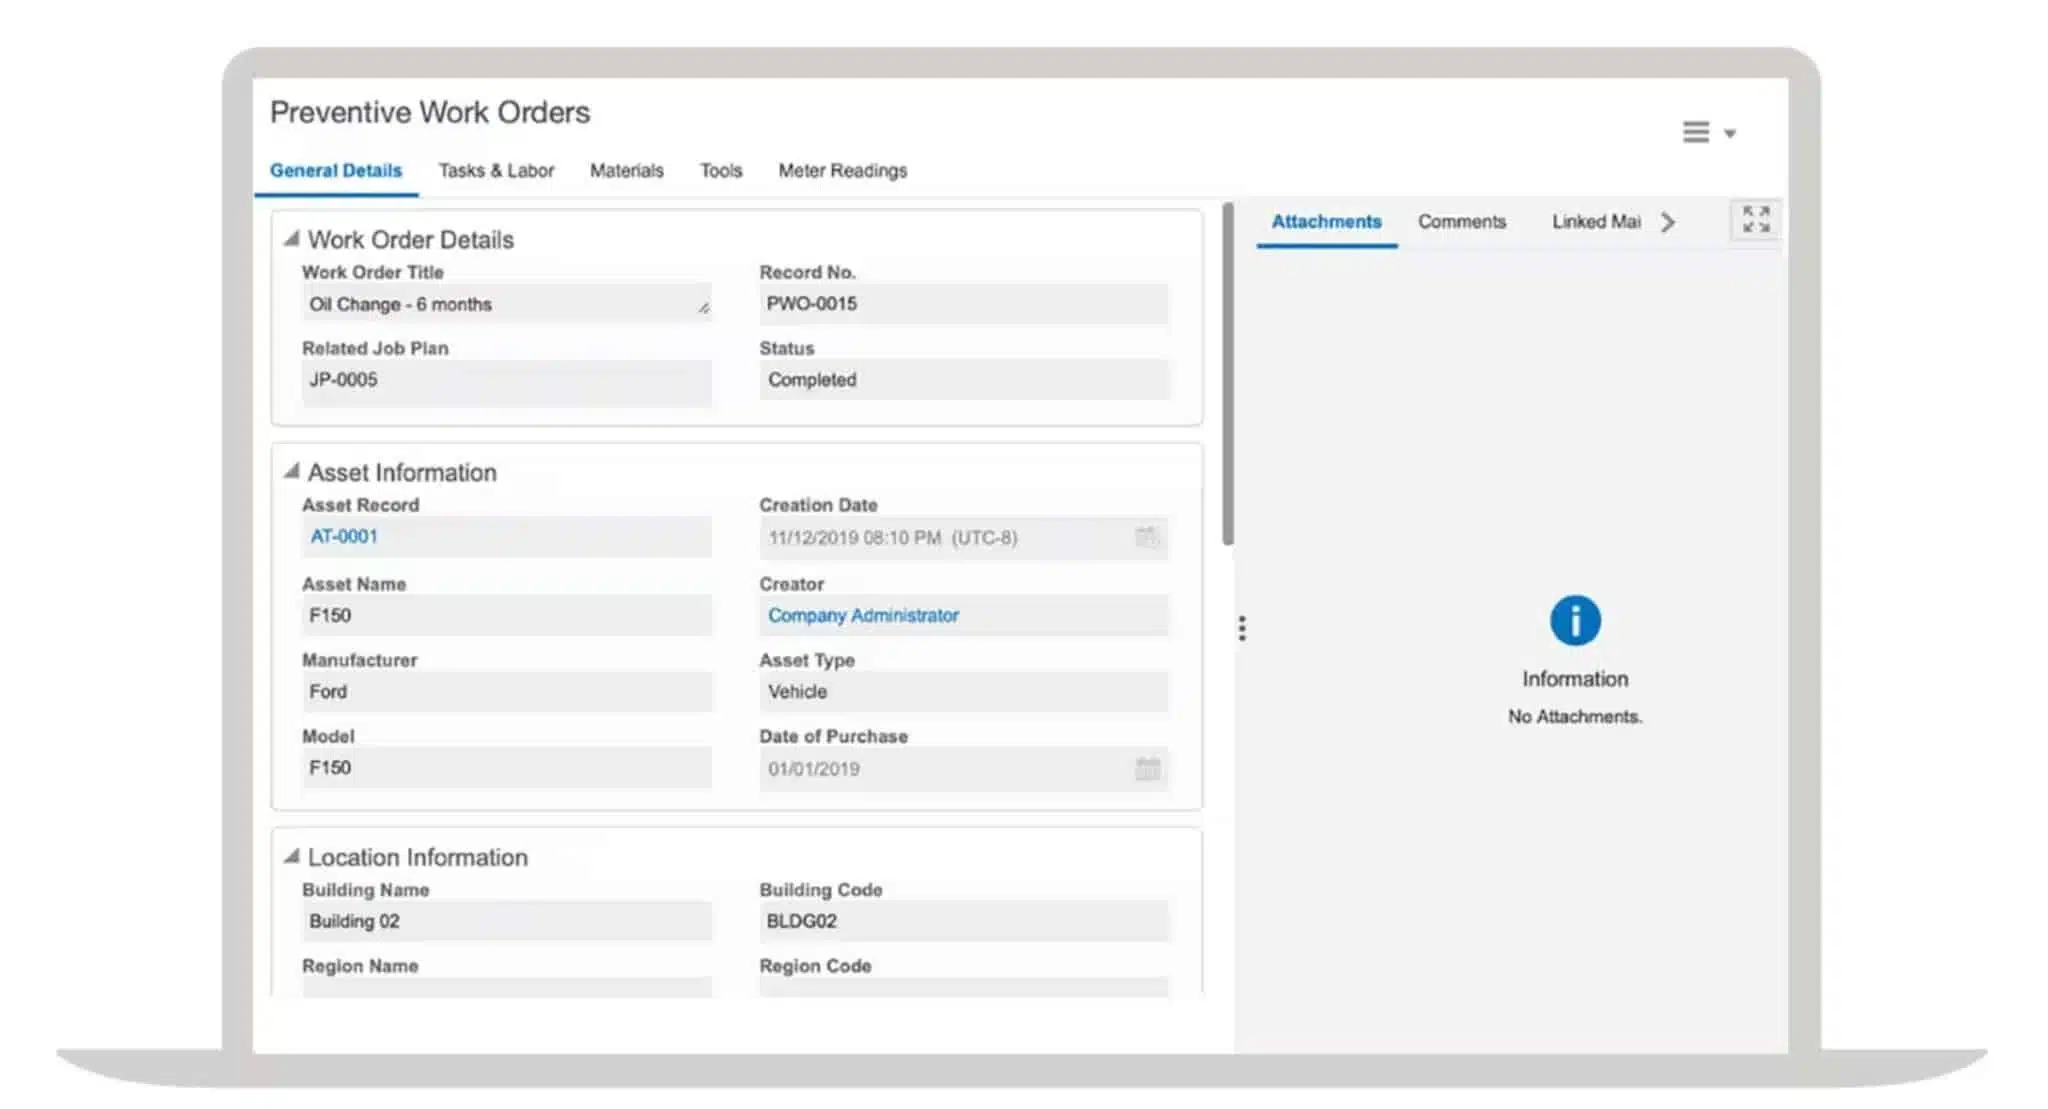Click the blue Information icon
The image size is (2048, 1109).
pos(1575,621)
